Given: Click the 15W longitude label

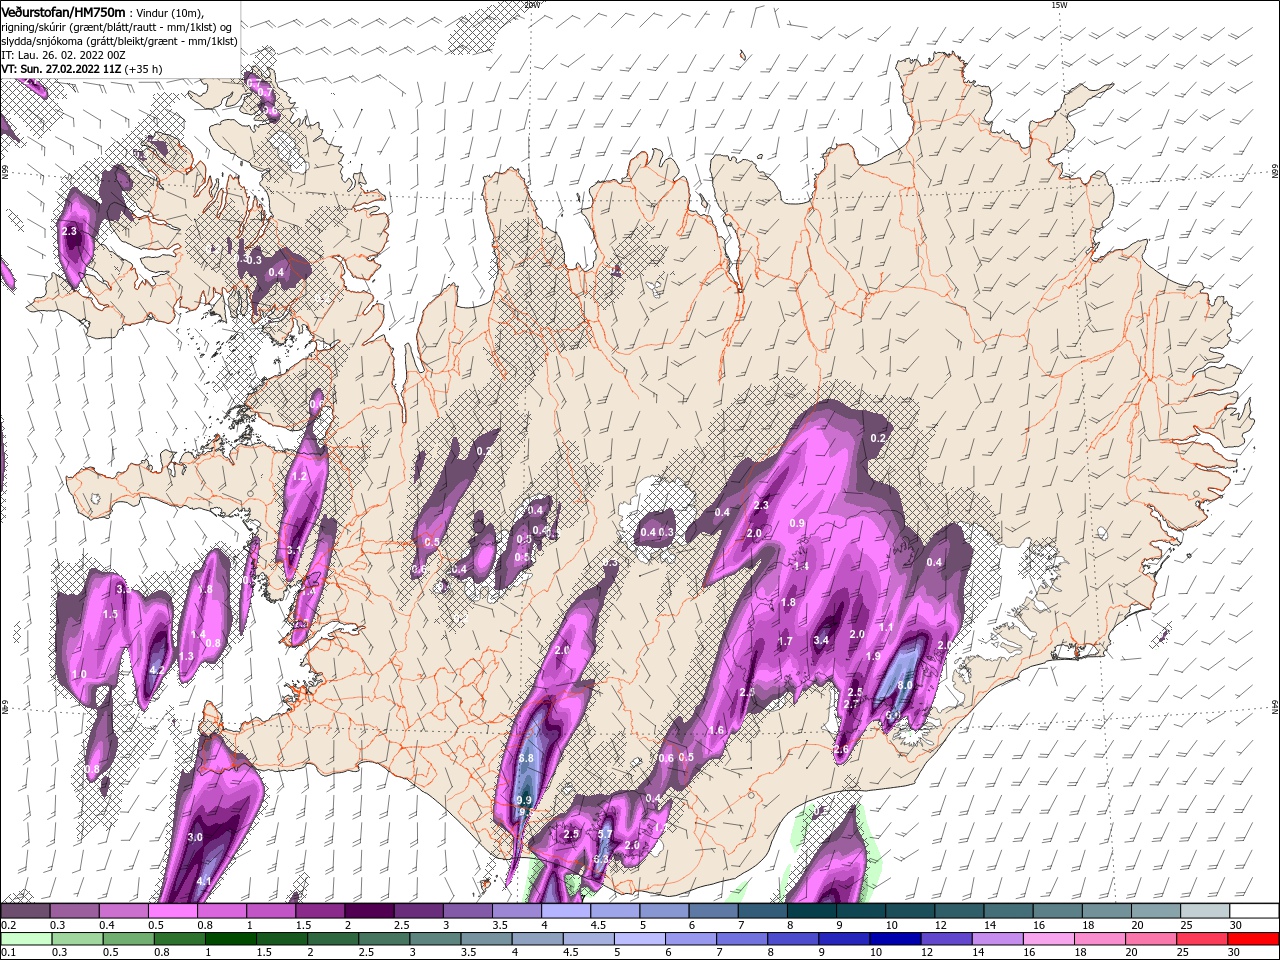Looking at the screenshot, I should [1058, 5].
